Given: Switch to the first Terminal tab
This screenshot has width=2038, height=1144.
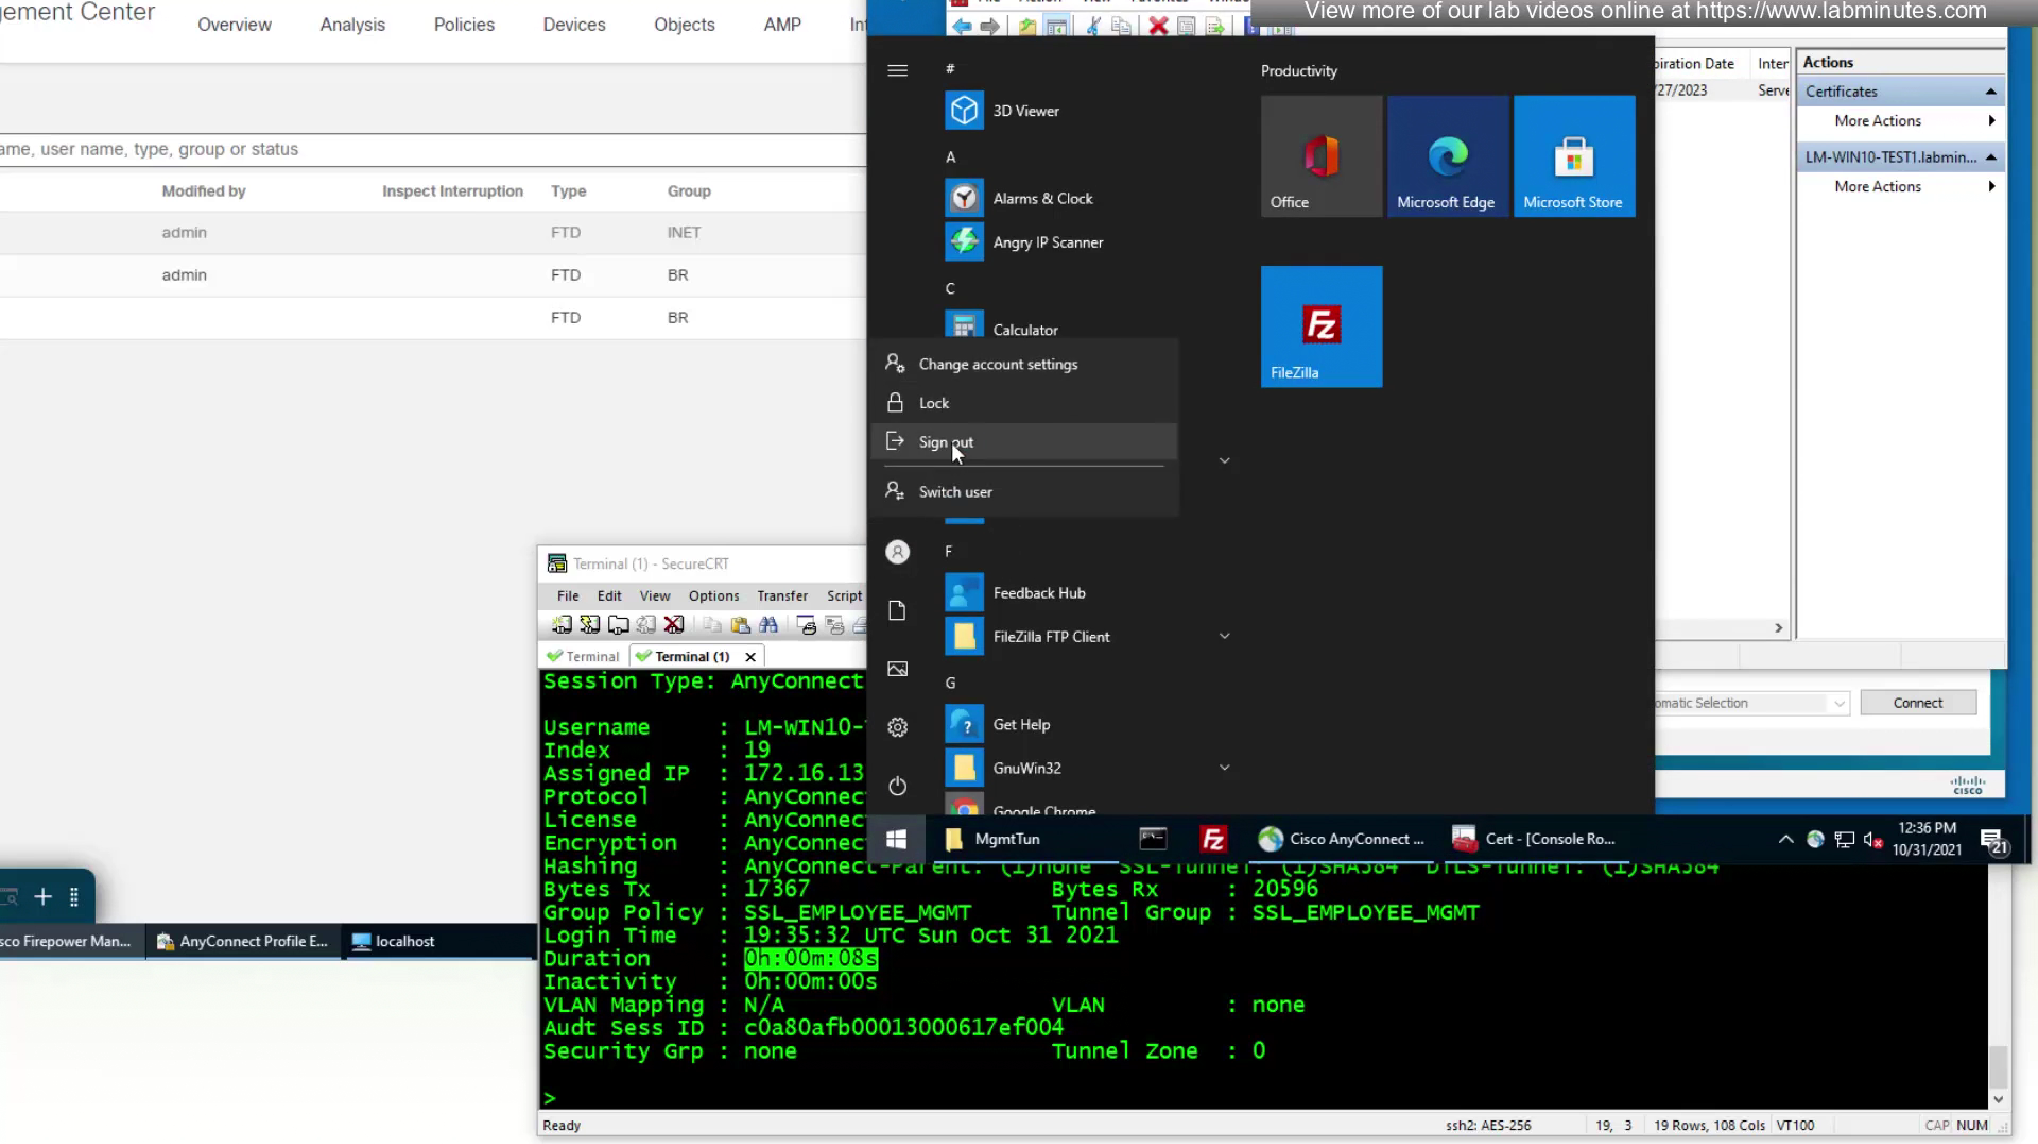Looking at the screenshot, I should [584, 656].
